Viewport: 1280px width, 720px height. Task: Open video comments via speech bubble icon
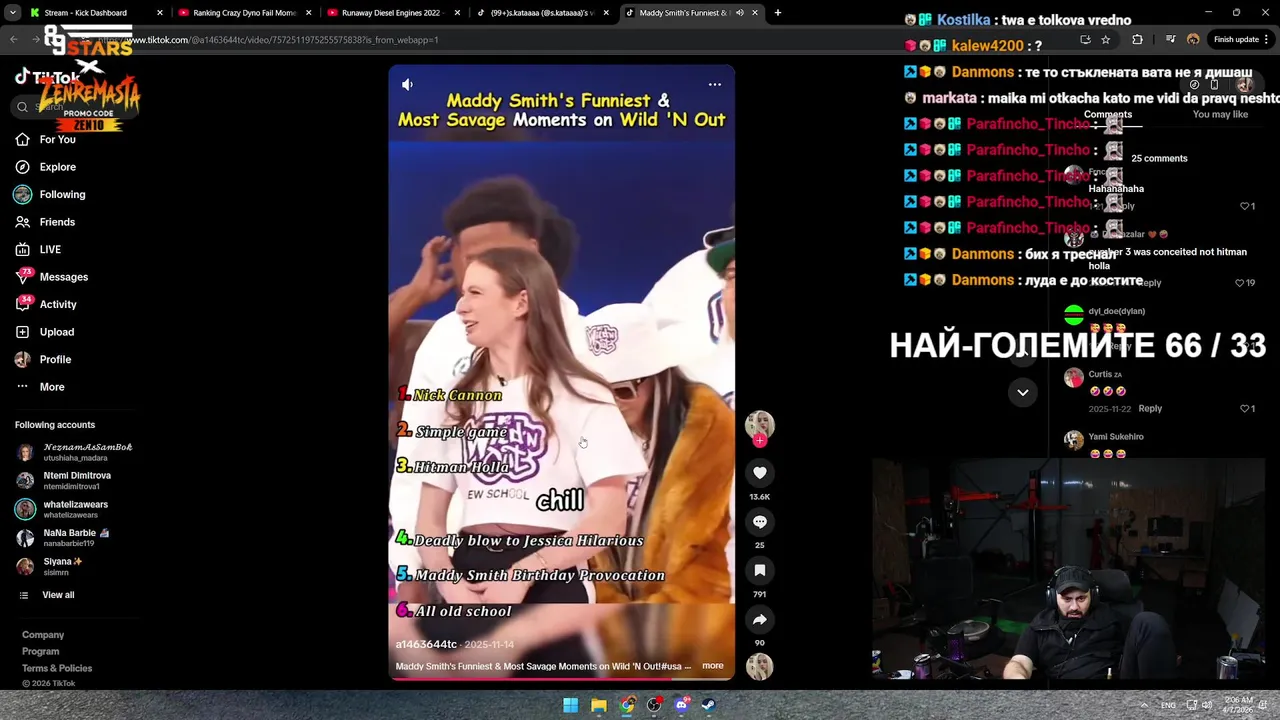coord(760,522)
